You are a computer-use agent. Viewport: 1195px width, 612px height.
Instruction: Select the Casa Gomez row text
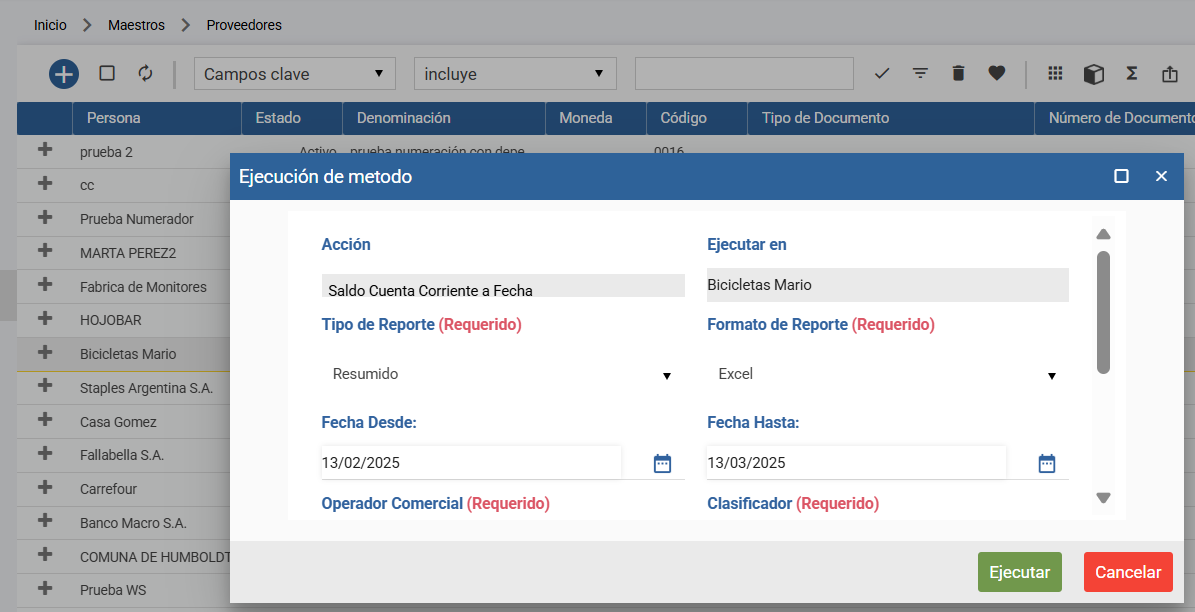[118, 421]
